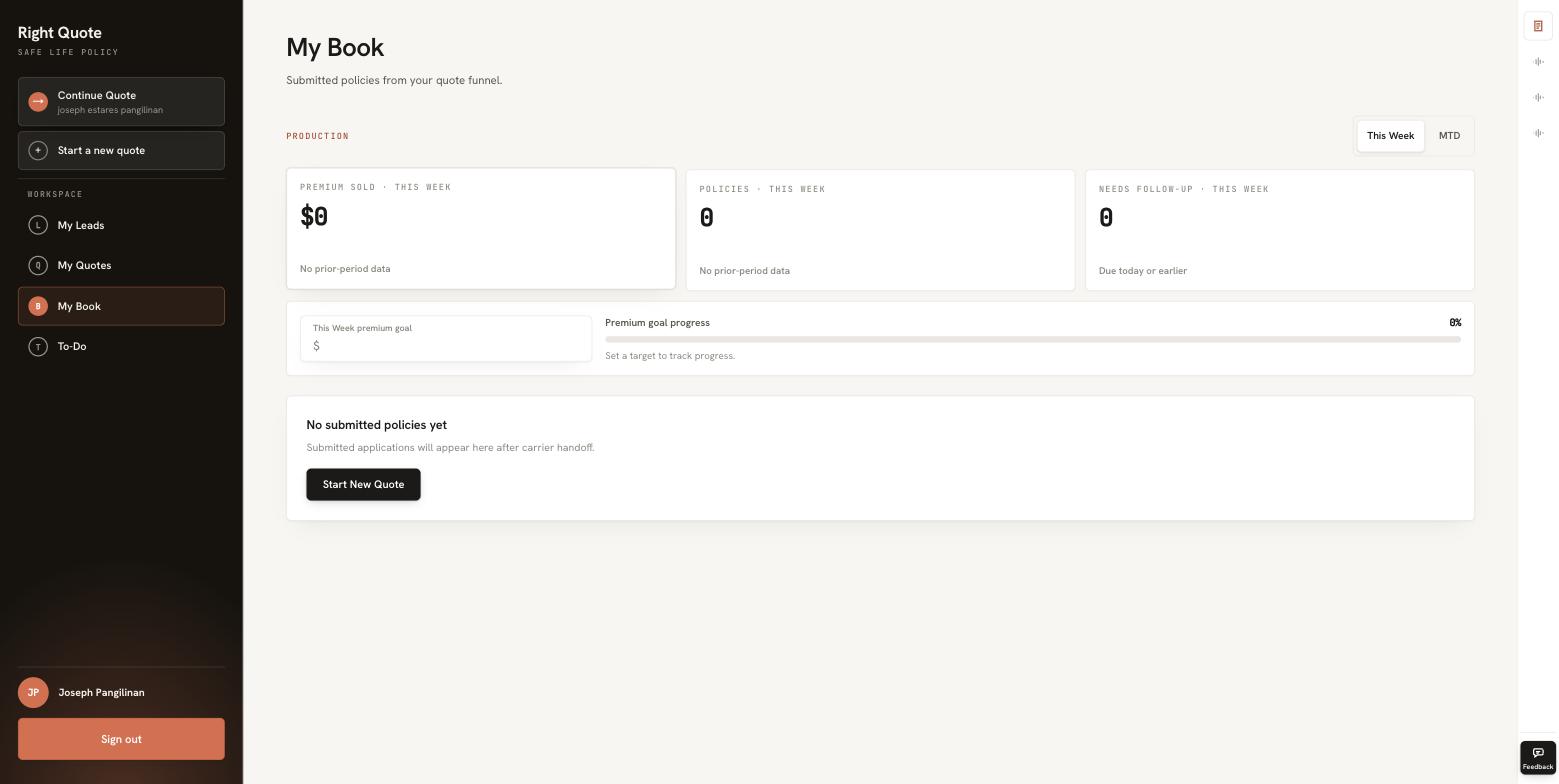Select the Needs Follow-Up This Week card
1559x784 pixels.
[x=1280, y=230]
